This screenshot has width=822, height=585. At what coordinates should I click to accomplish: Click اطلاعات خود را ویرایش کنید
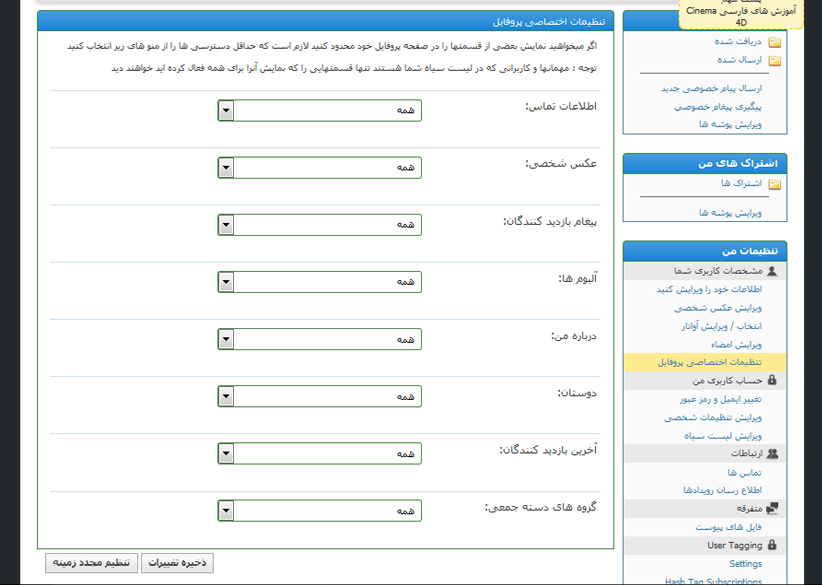[x=709, y=289]
